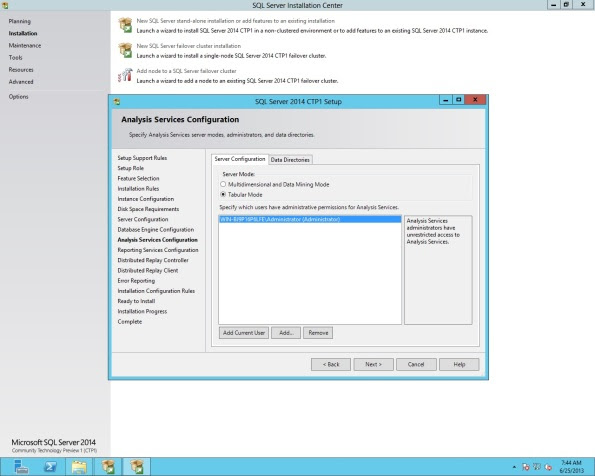Switch to first SQL Server setup taskbar icon

click(x=108, y=467)
